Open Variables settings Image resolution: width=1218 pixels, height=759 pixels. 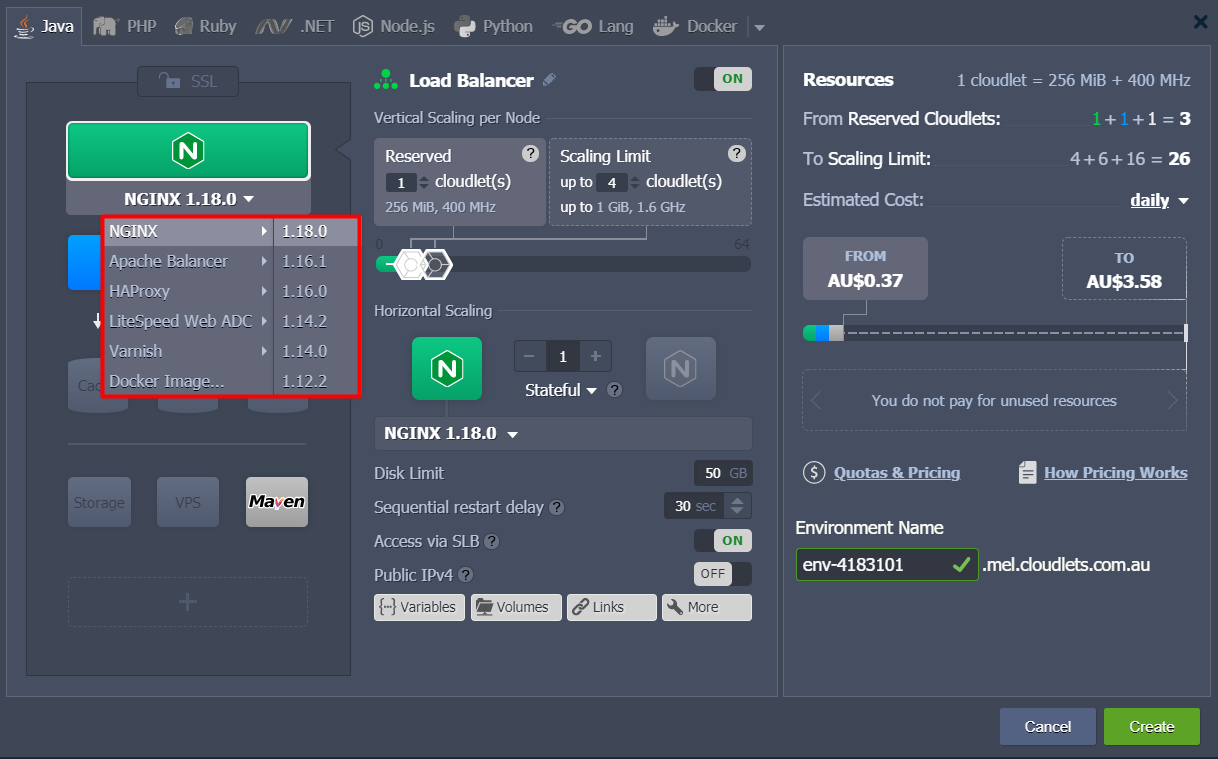click(419, 607)
